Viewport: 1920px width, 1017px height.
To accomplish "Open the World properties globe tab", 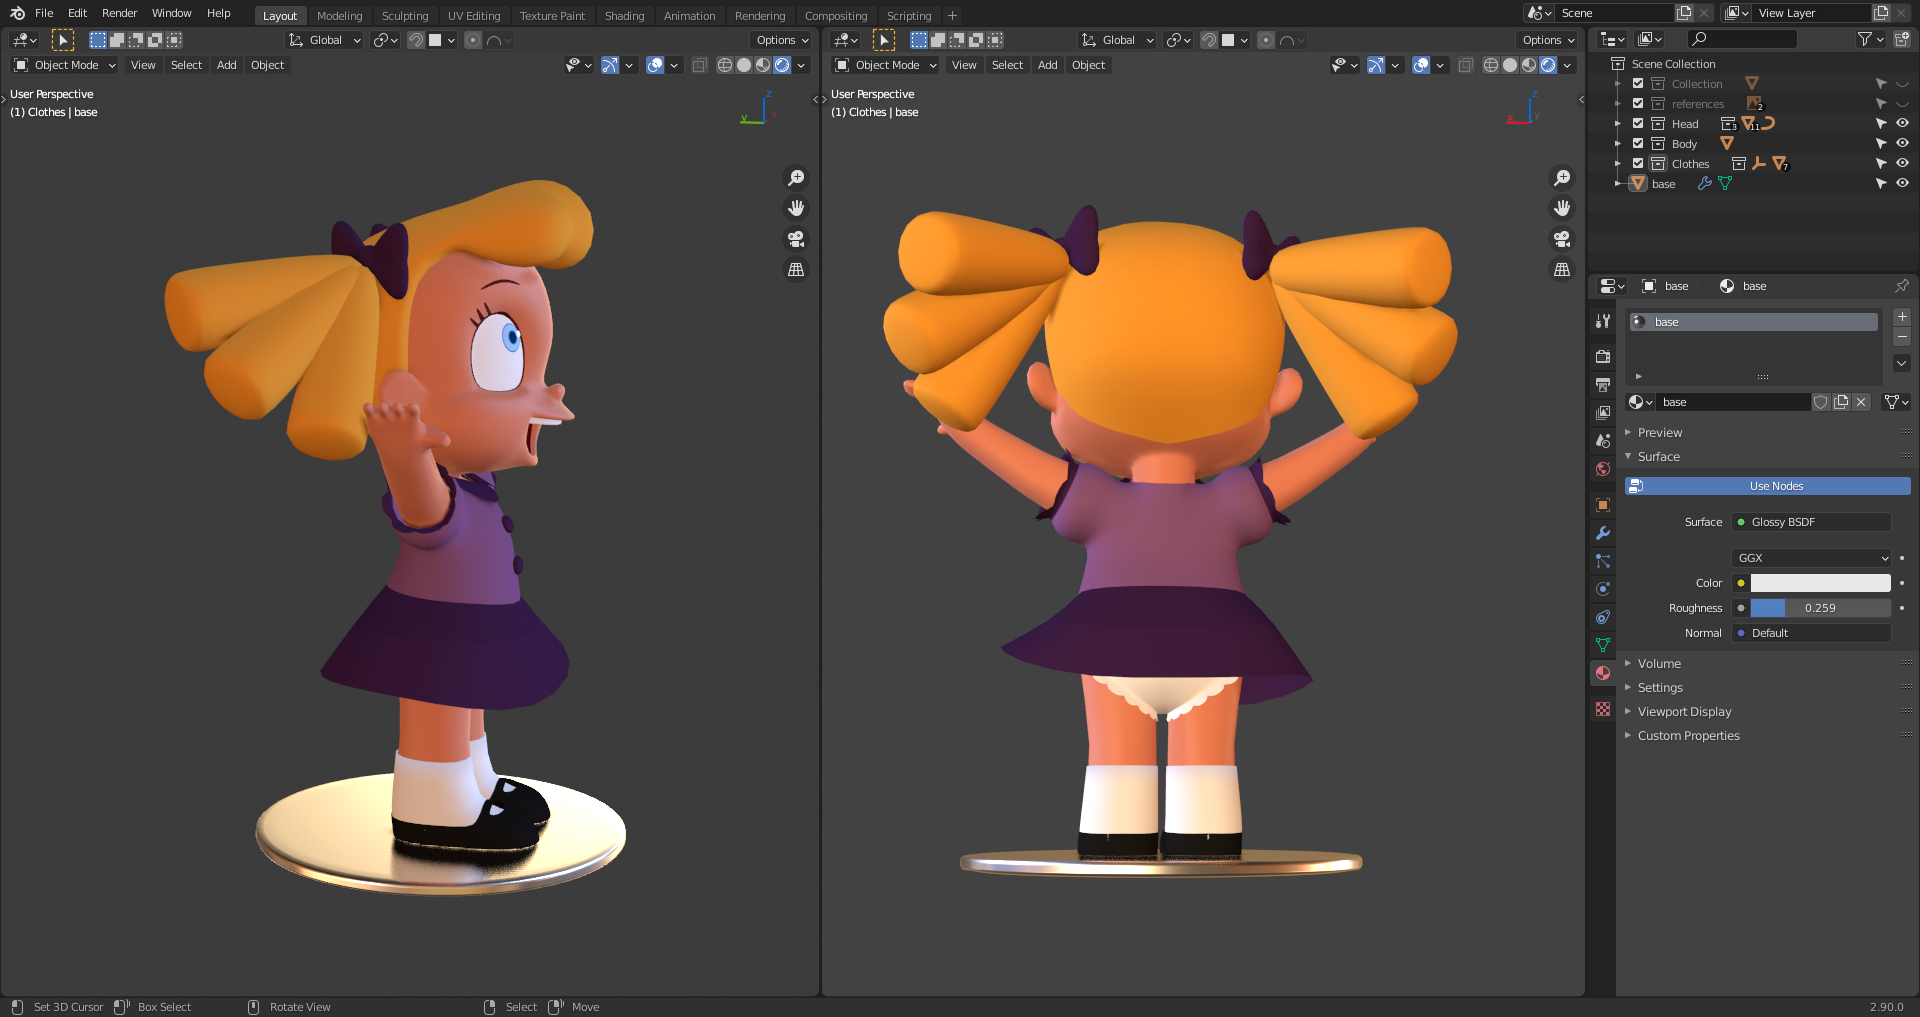I will pyautogui.click(x=1603, y=469).
